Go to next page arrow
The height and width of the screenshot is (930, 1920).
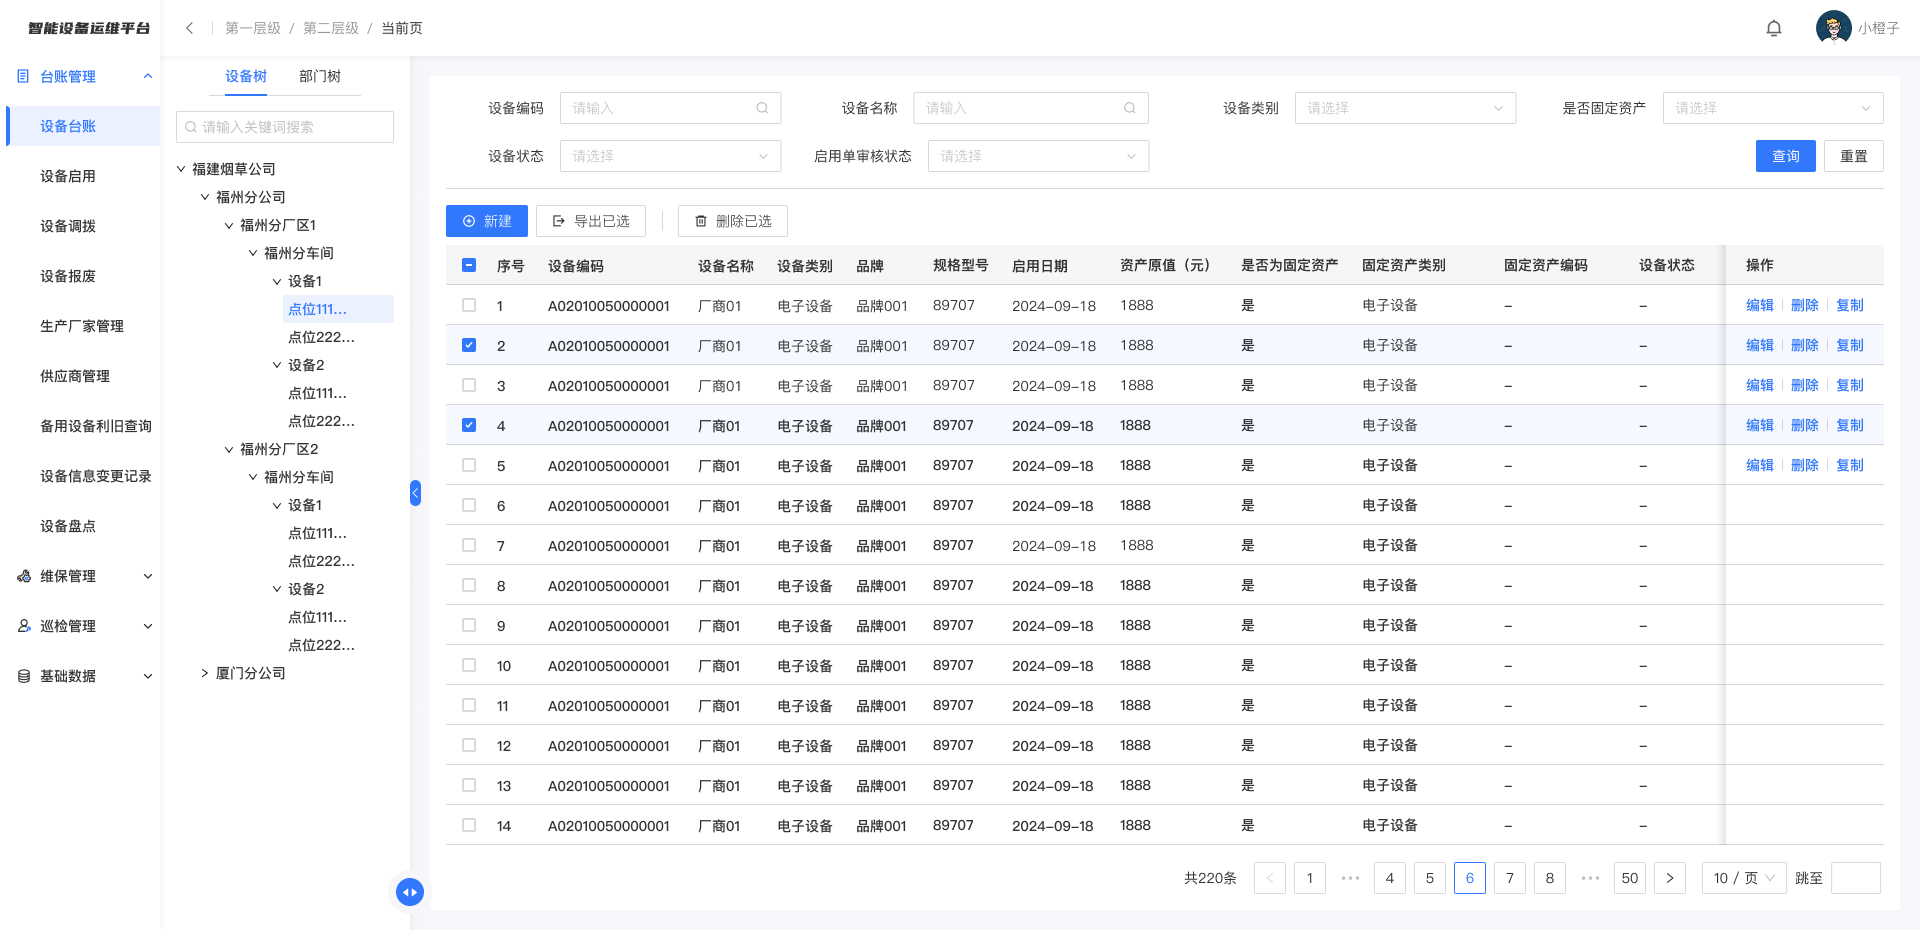click(x=1670, y=878)
